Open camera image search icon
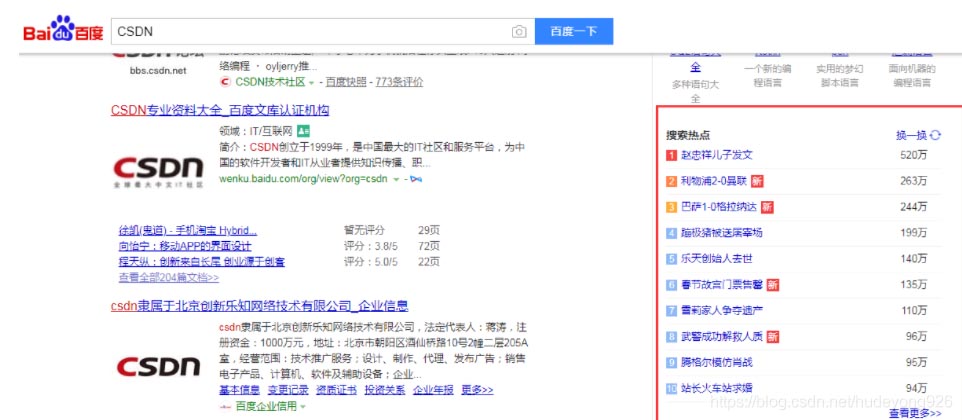The height and width of the screenshot is (420, 962). pos(519,32)
